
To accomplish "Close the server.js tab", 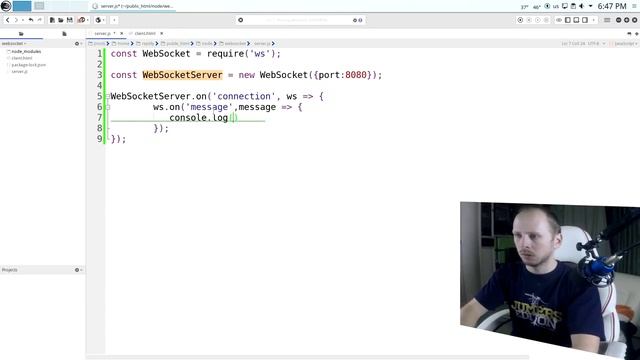I will point(122,33).
